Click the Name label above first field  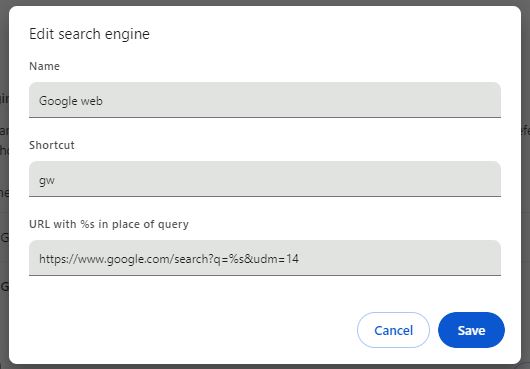click(44, 66)
